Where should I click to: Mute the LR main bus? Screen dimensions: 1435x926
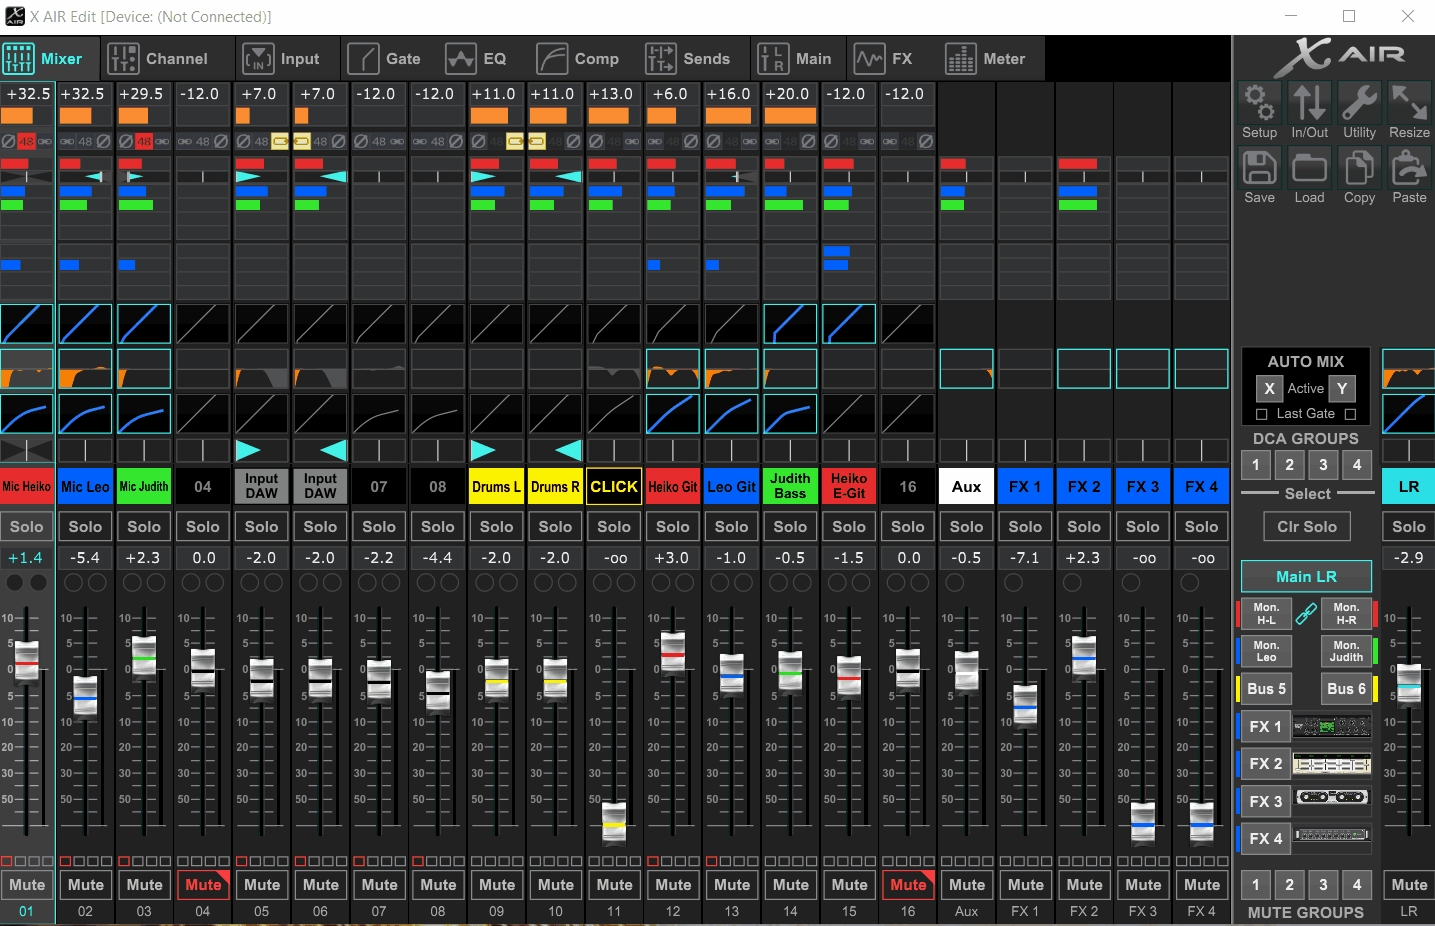pyautogui.click(x=1409, y=884)
